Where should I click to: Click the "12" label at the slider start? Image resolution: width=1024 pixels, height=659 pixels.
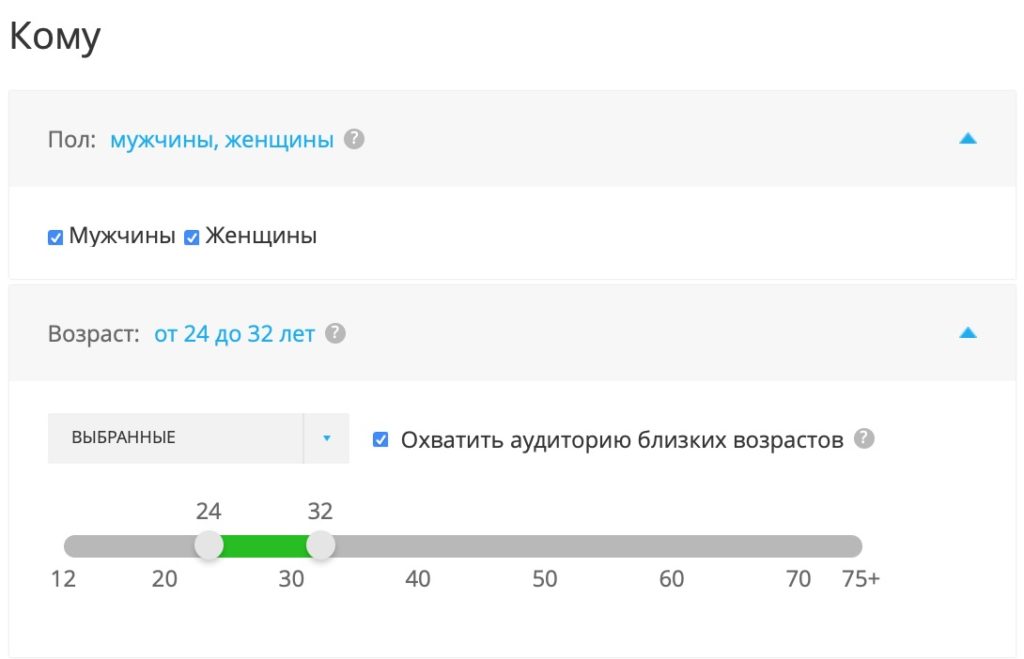tap(65, 578)
